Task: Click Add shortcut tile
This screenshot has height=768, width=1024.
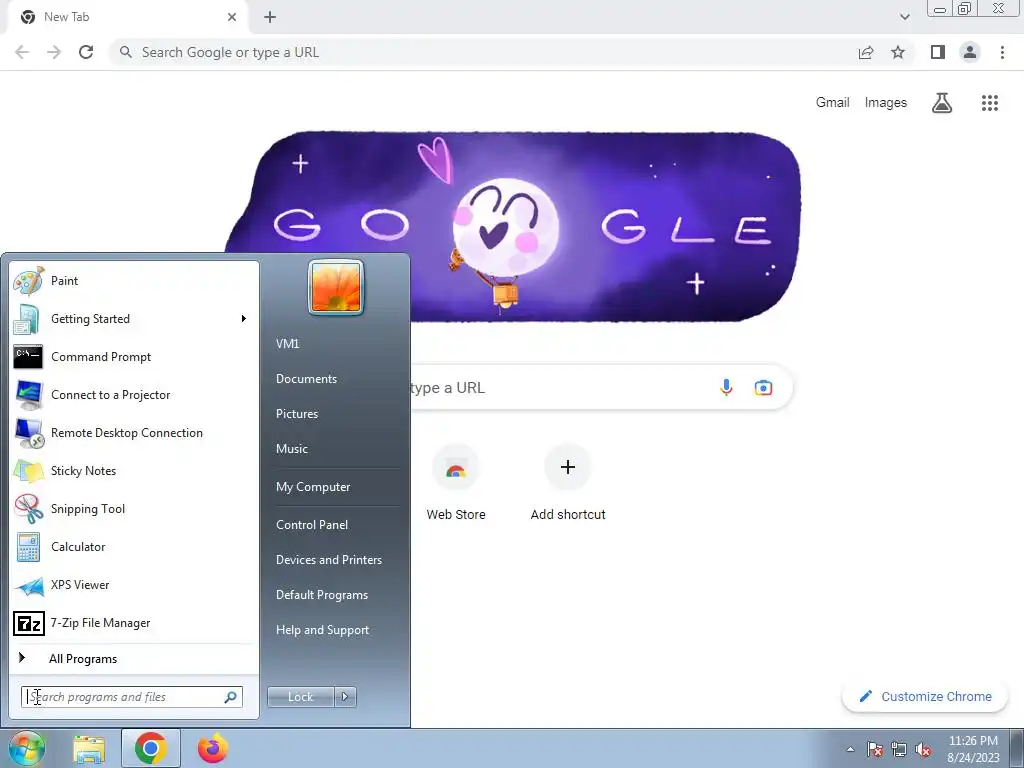Action: (x=568, y=483)
